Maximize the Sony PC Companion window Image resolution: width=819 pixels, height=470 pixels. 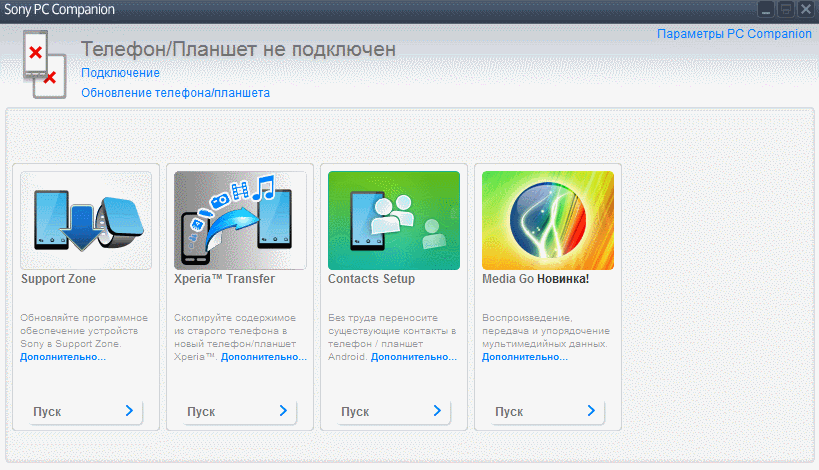[x=786, y=9]
